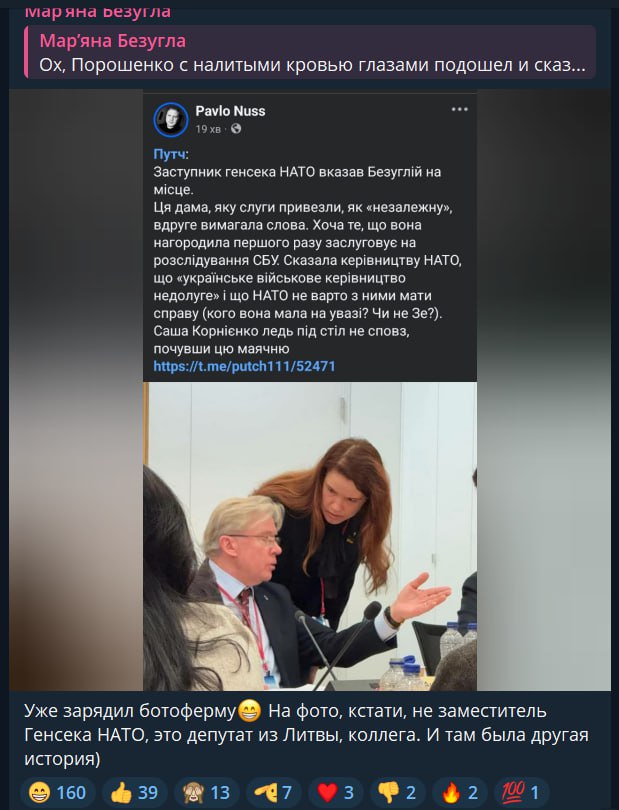Screen dimensions: 619x810
Task: Jump to the quoted reply about Порошенко
Action: 310,53
